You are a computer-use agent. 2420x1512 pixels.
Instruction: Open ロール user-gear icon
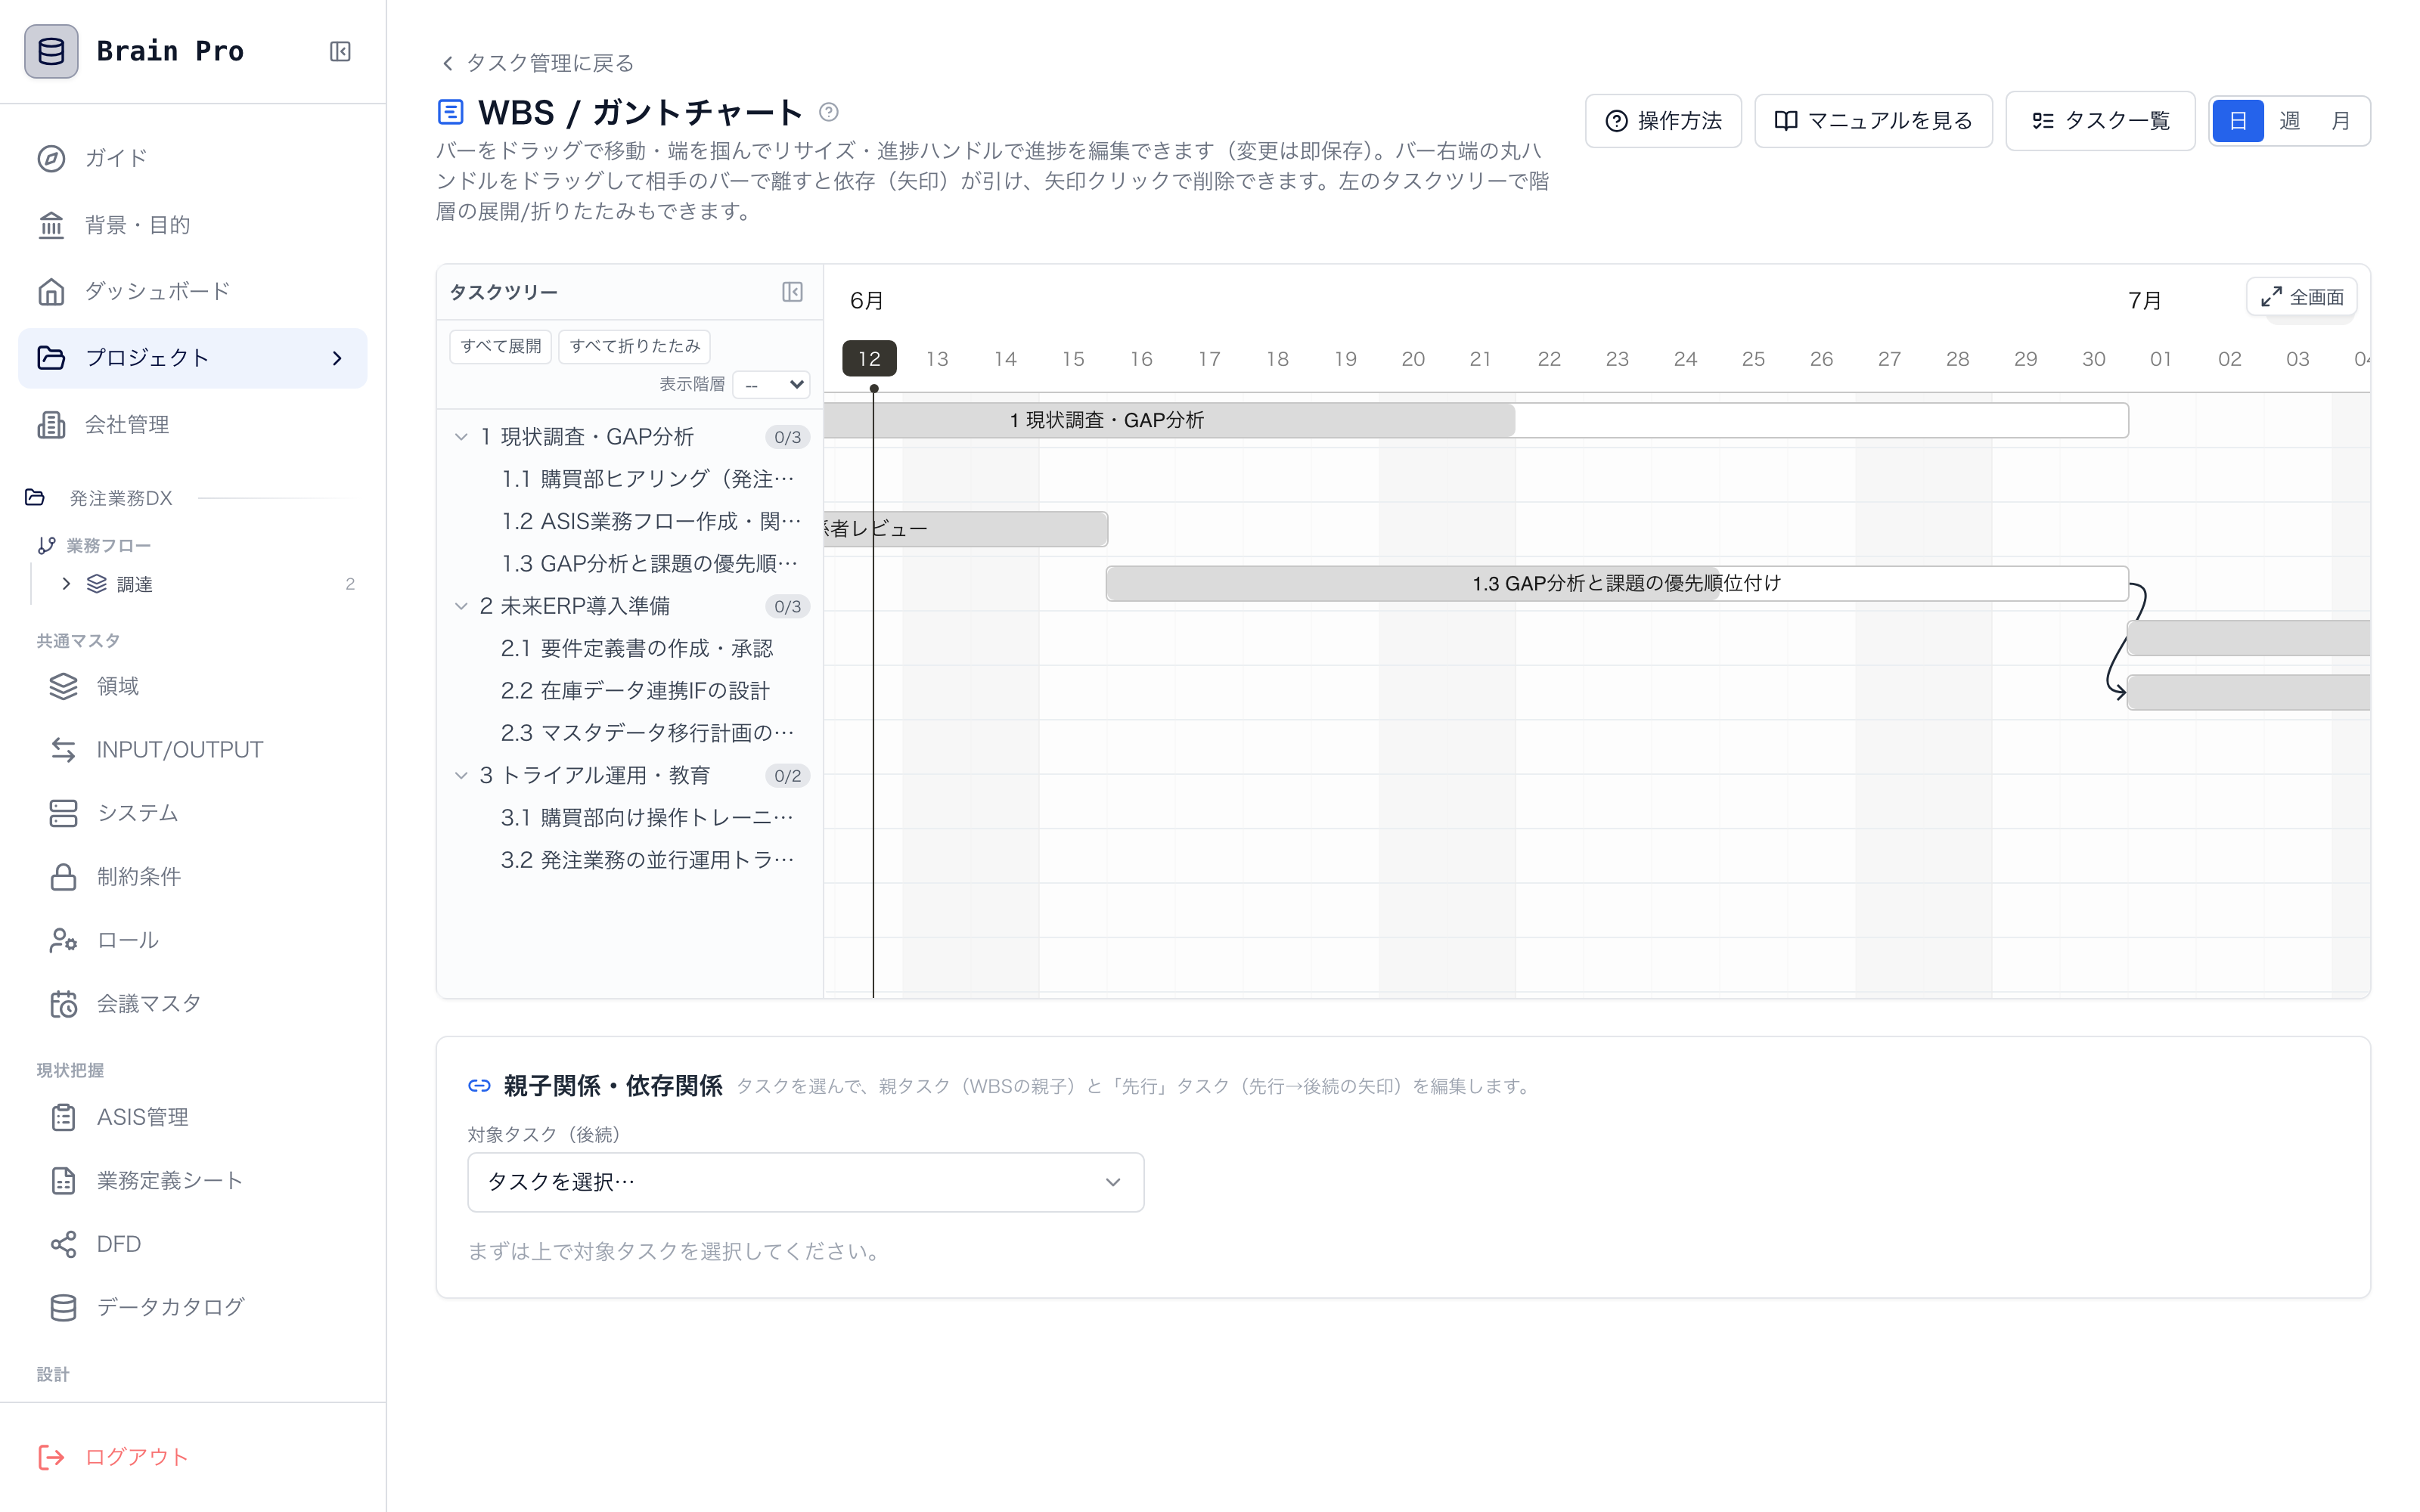tap(63, 940)
